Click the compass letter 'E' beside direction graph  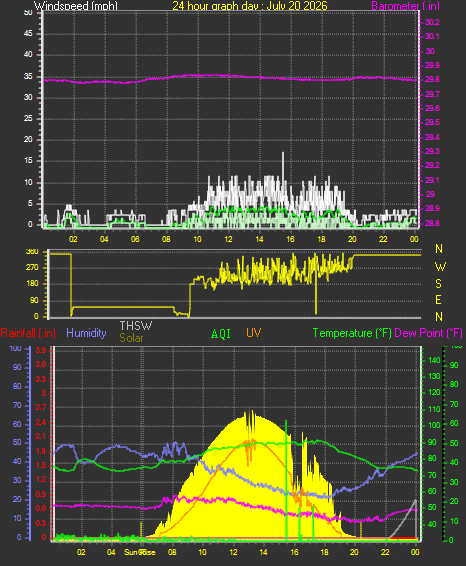point(438,300)
